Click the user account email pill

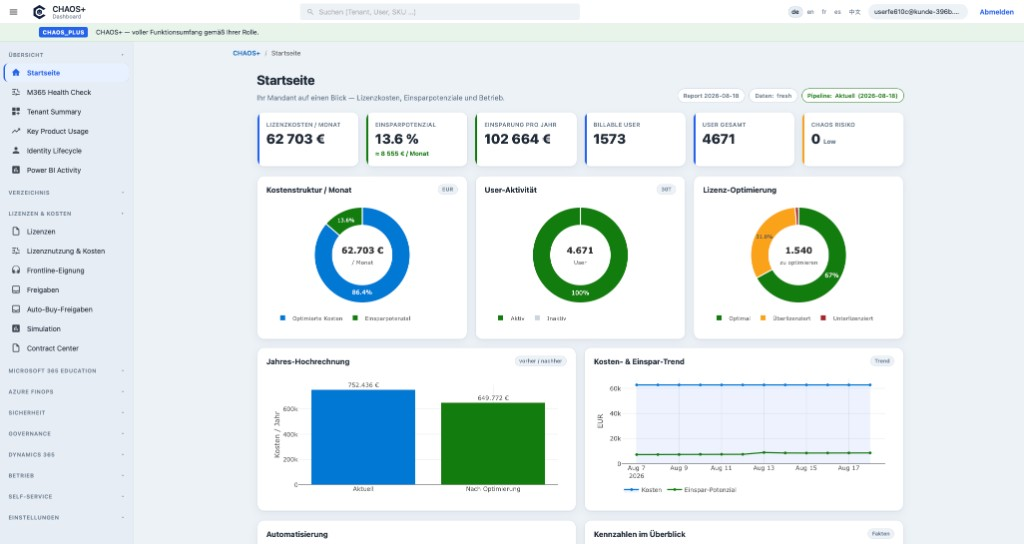(918, 12)
